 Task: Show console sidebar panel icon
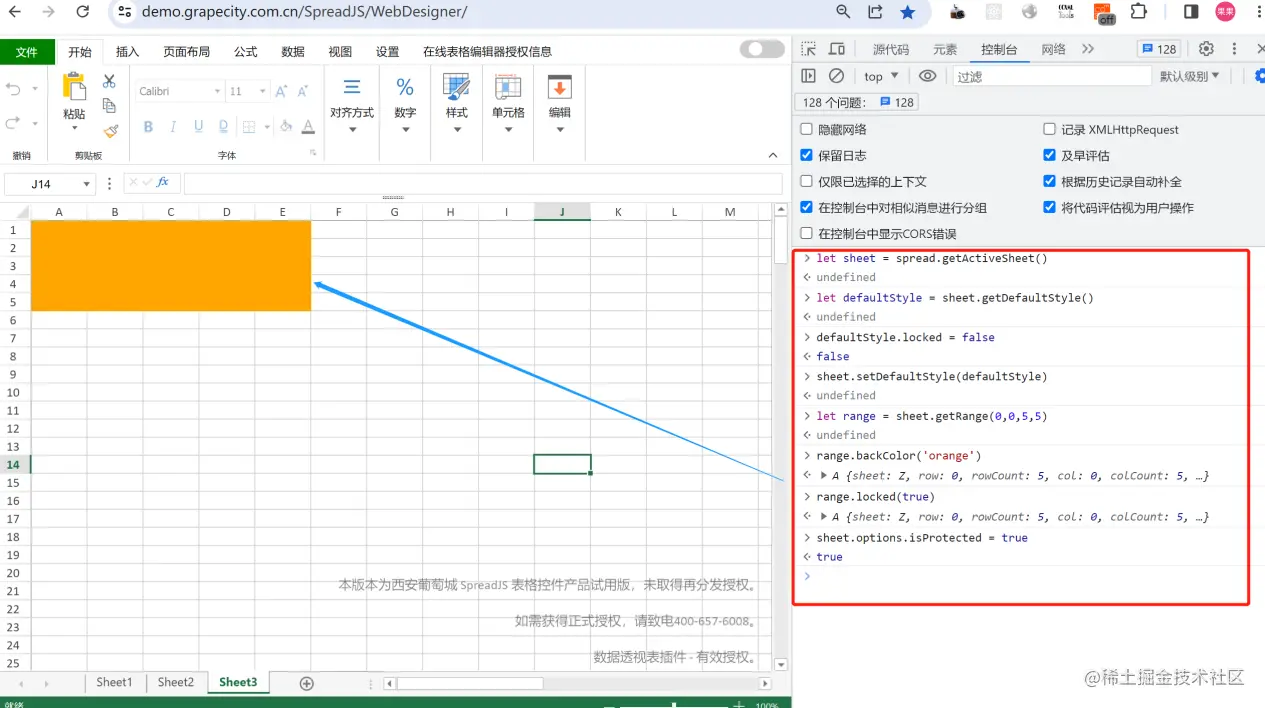(809, 76)
